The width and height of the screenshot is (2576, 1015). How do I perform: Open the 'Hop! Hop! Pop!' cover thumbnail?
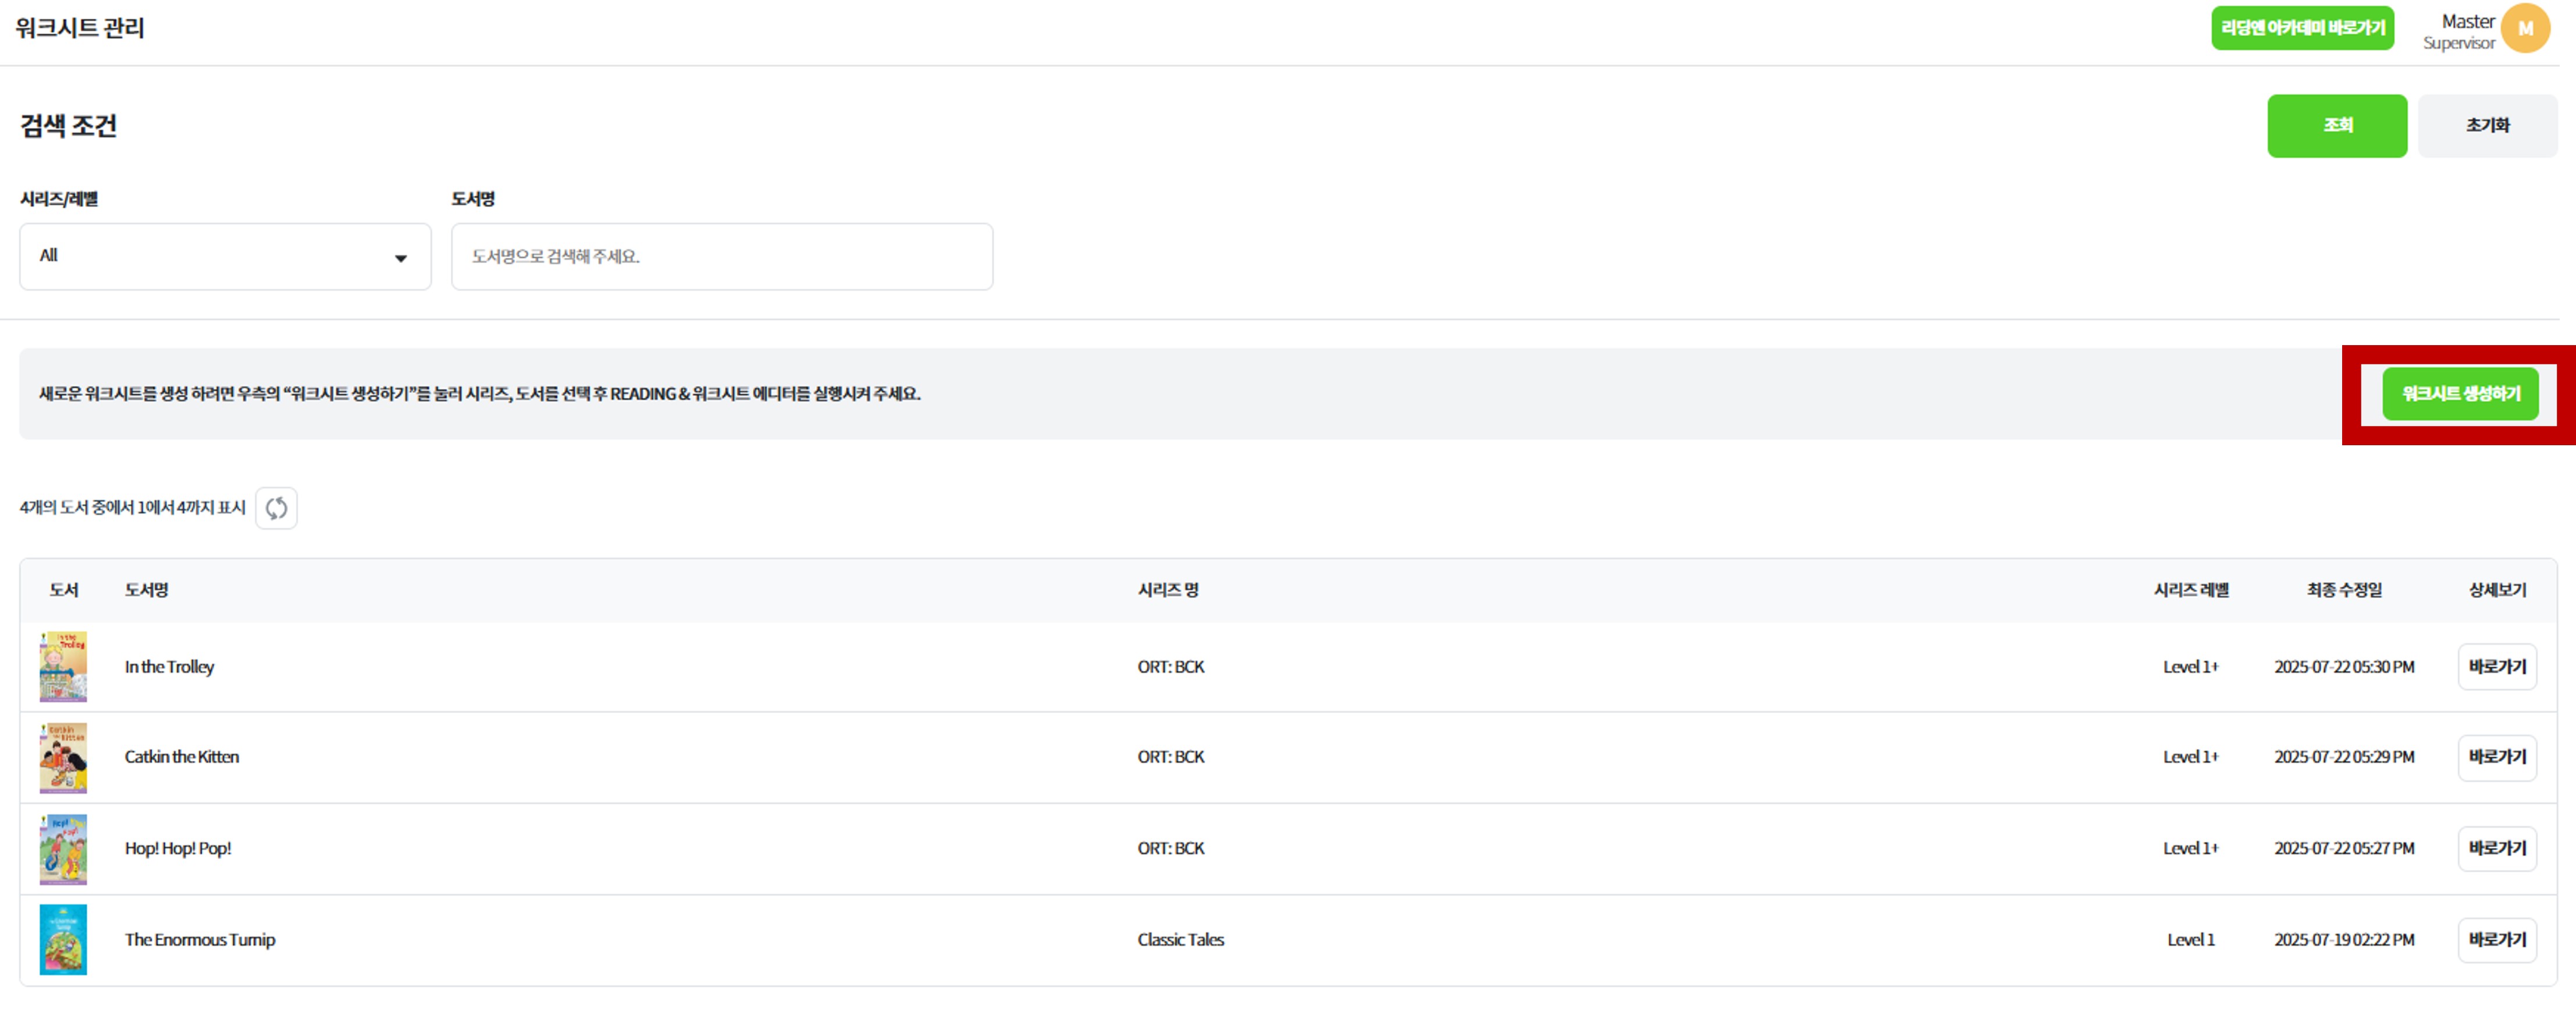pos(63,849)
